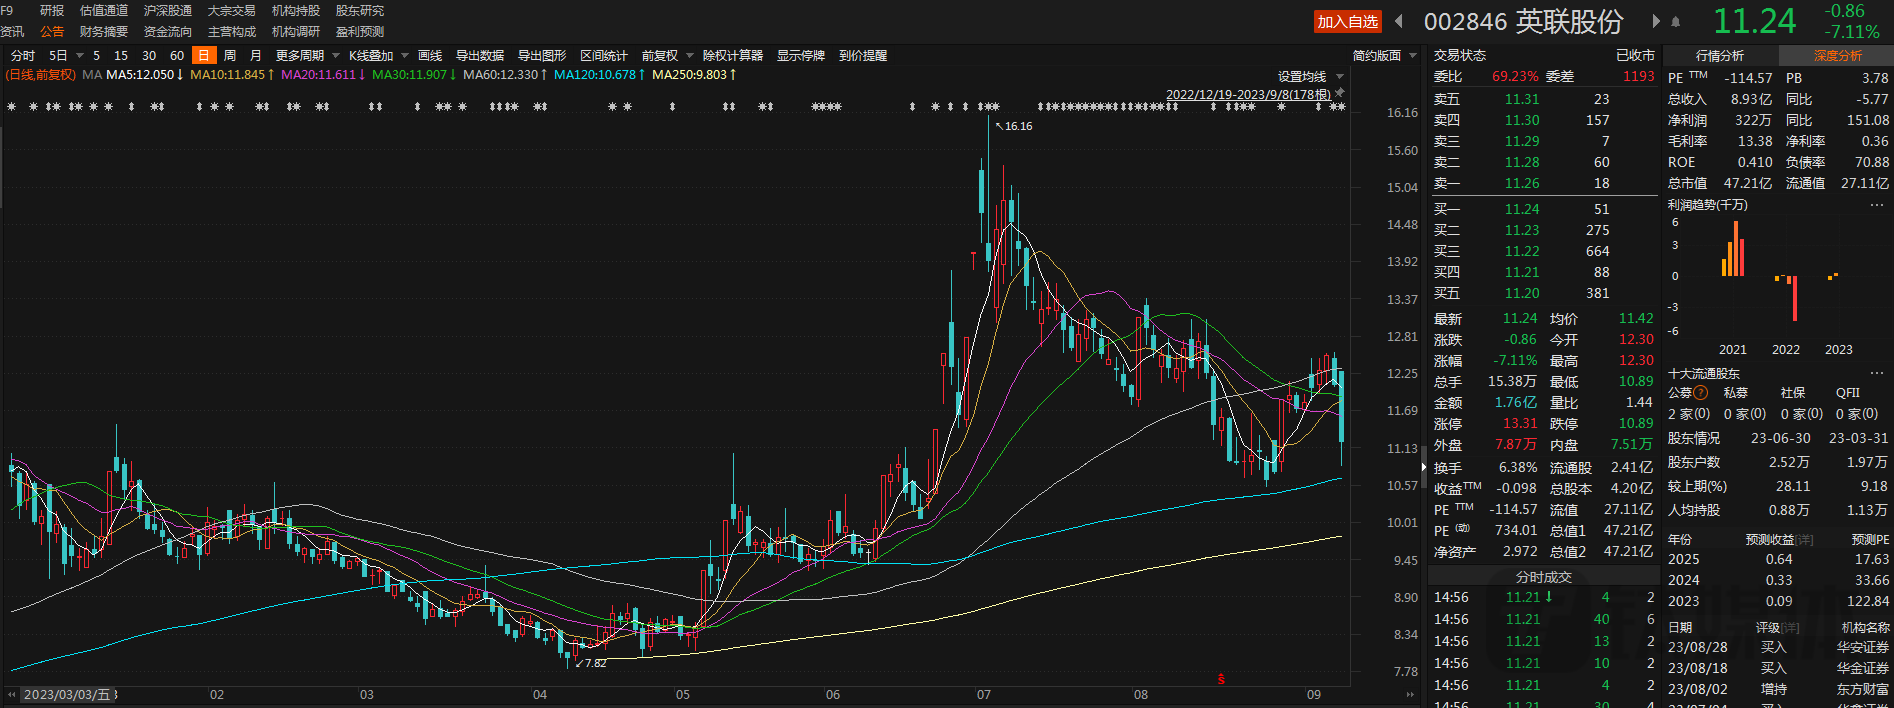Expand the 更多周期 dropdown

(307, 56)
